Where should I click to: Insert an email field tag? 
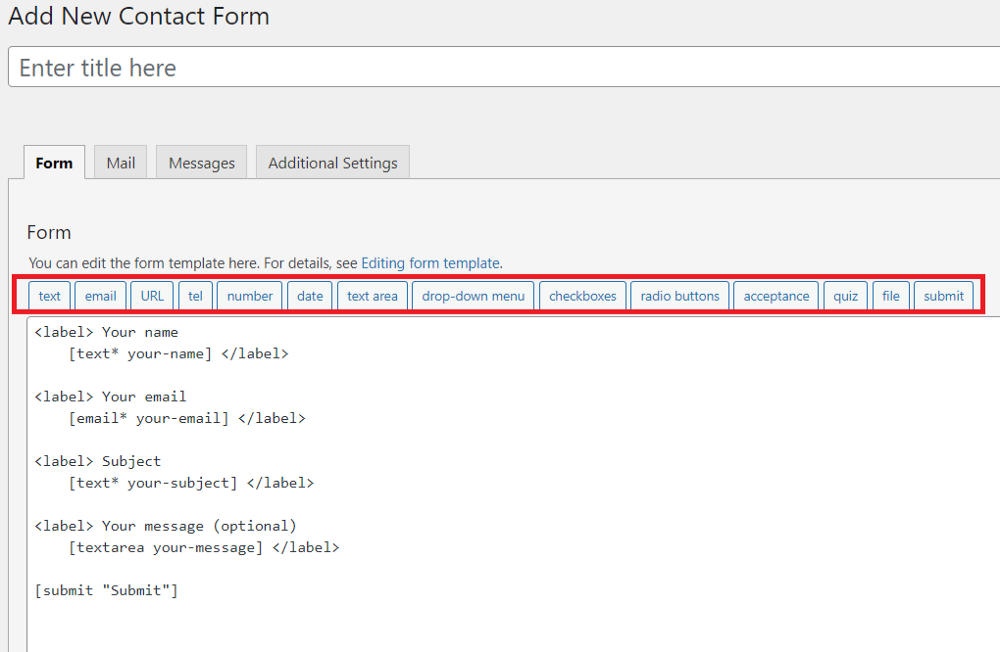click(x=100, y=295)
